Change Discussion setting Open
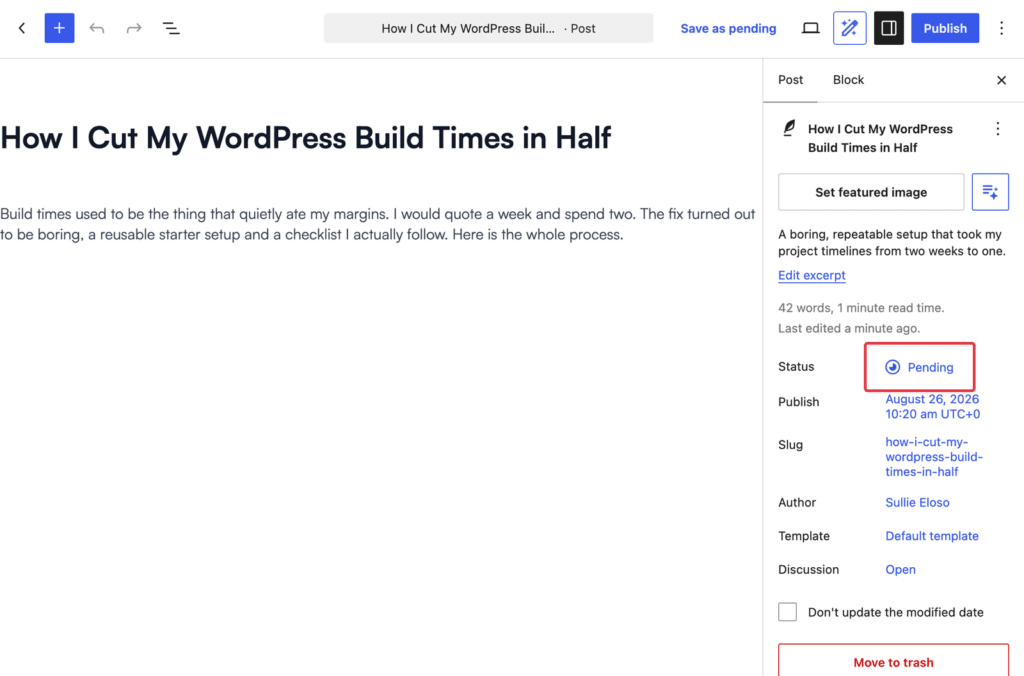Image resolution: width=1024 pixels, height=676 pixels. 901,569
